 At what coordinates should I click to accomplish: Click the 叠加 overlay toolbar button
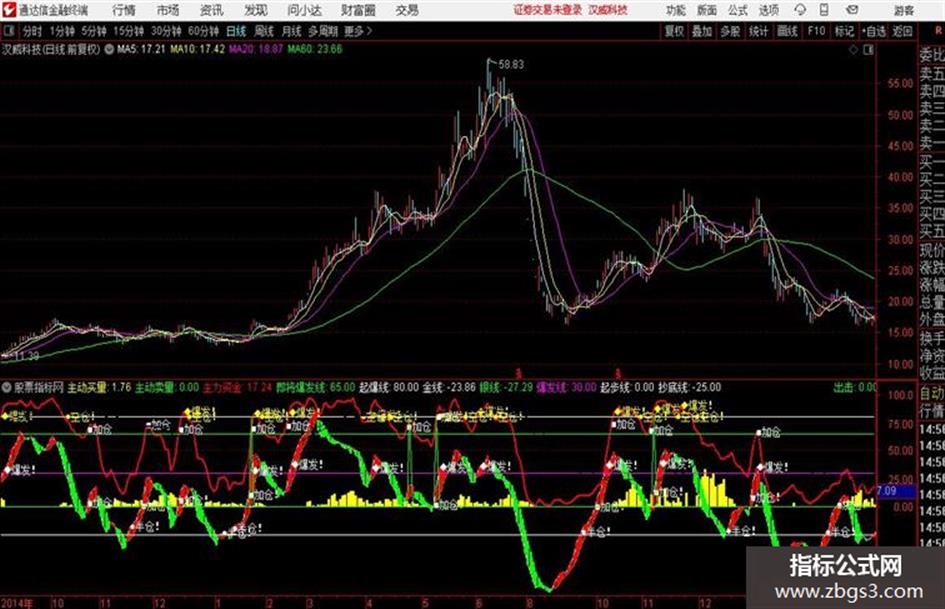(702, 31)
